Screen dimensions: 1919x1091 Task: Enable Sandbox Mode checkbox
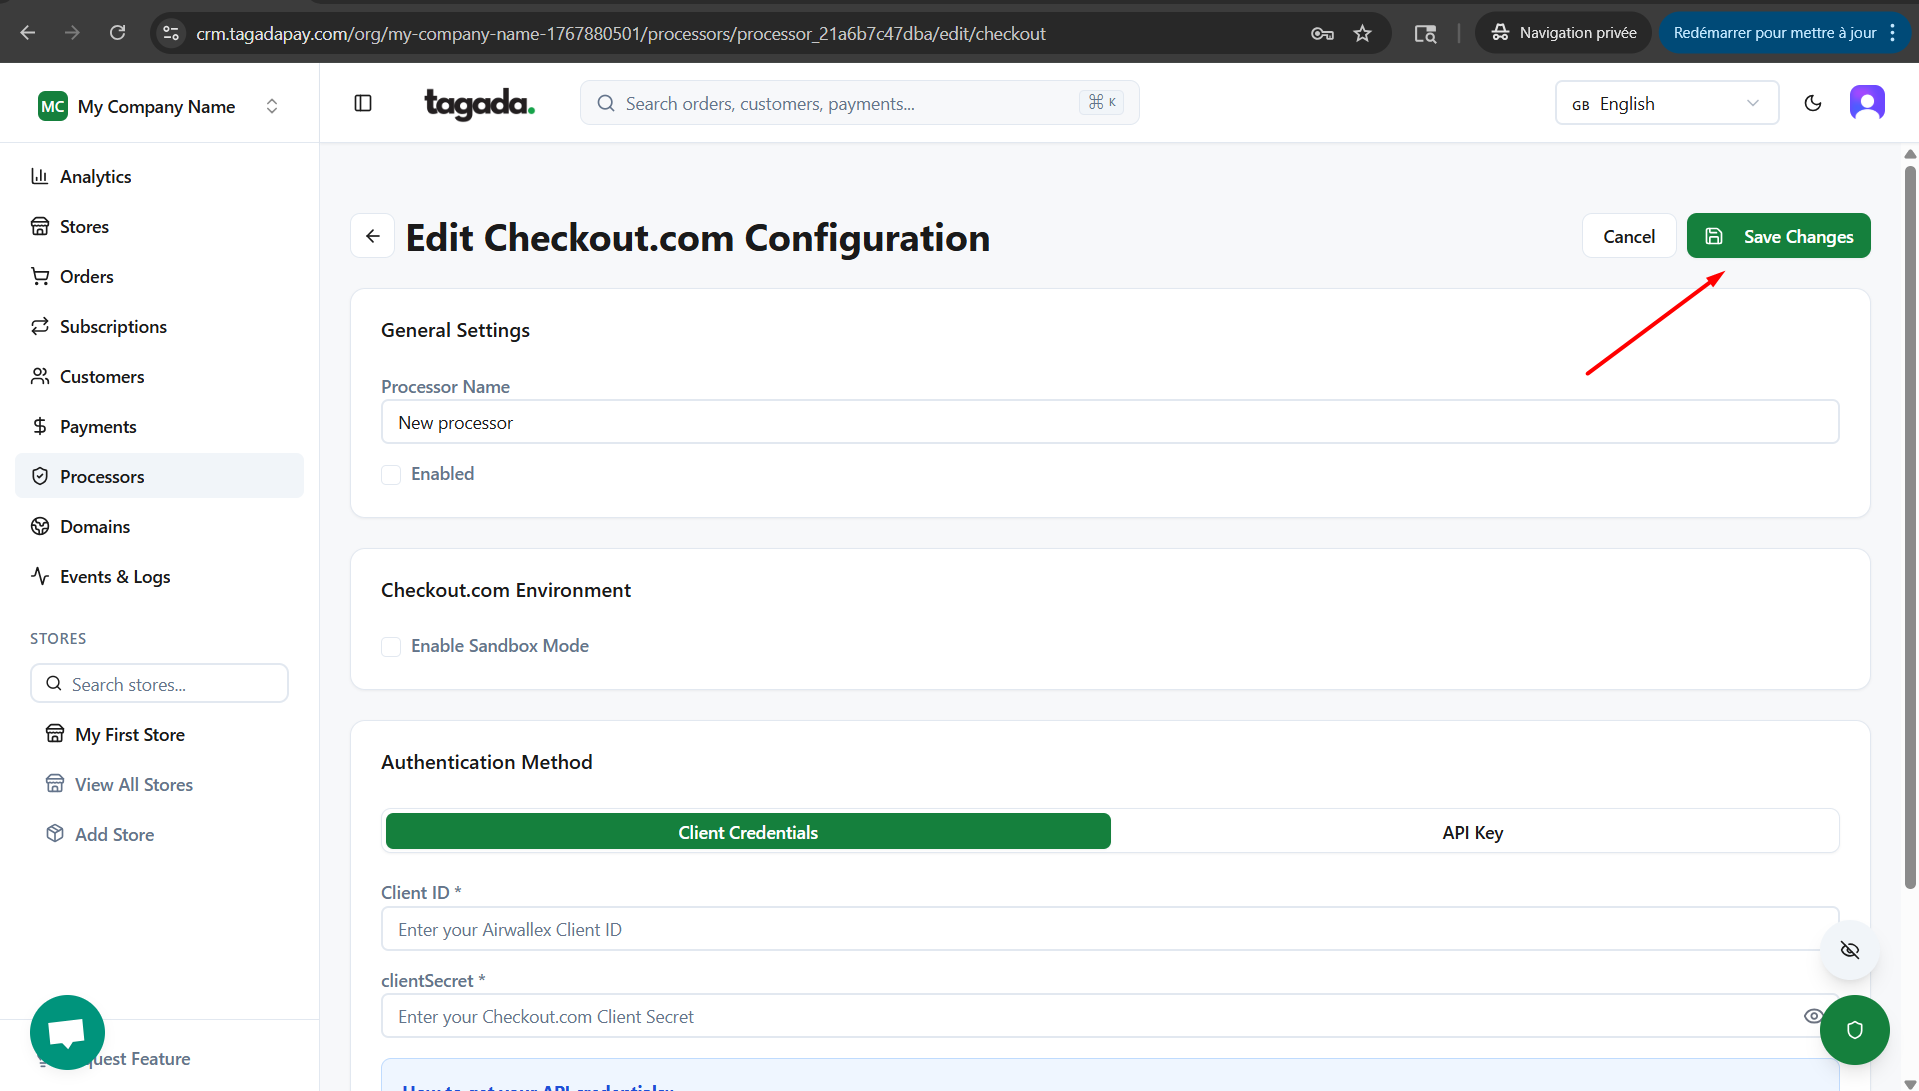click(391, 646)
